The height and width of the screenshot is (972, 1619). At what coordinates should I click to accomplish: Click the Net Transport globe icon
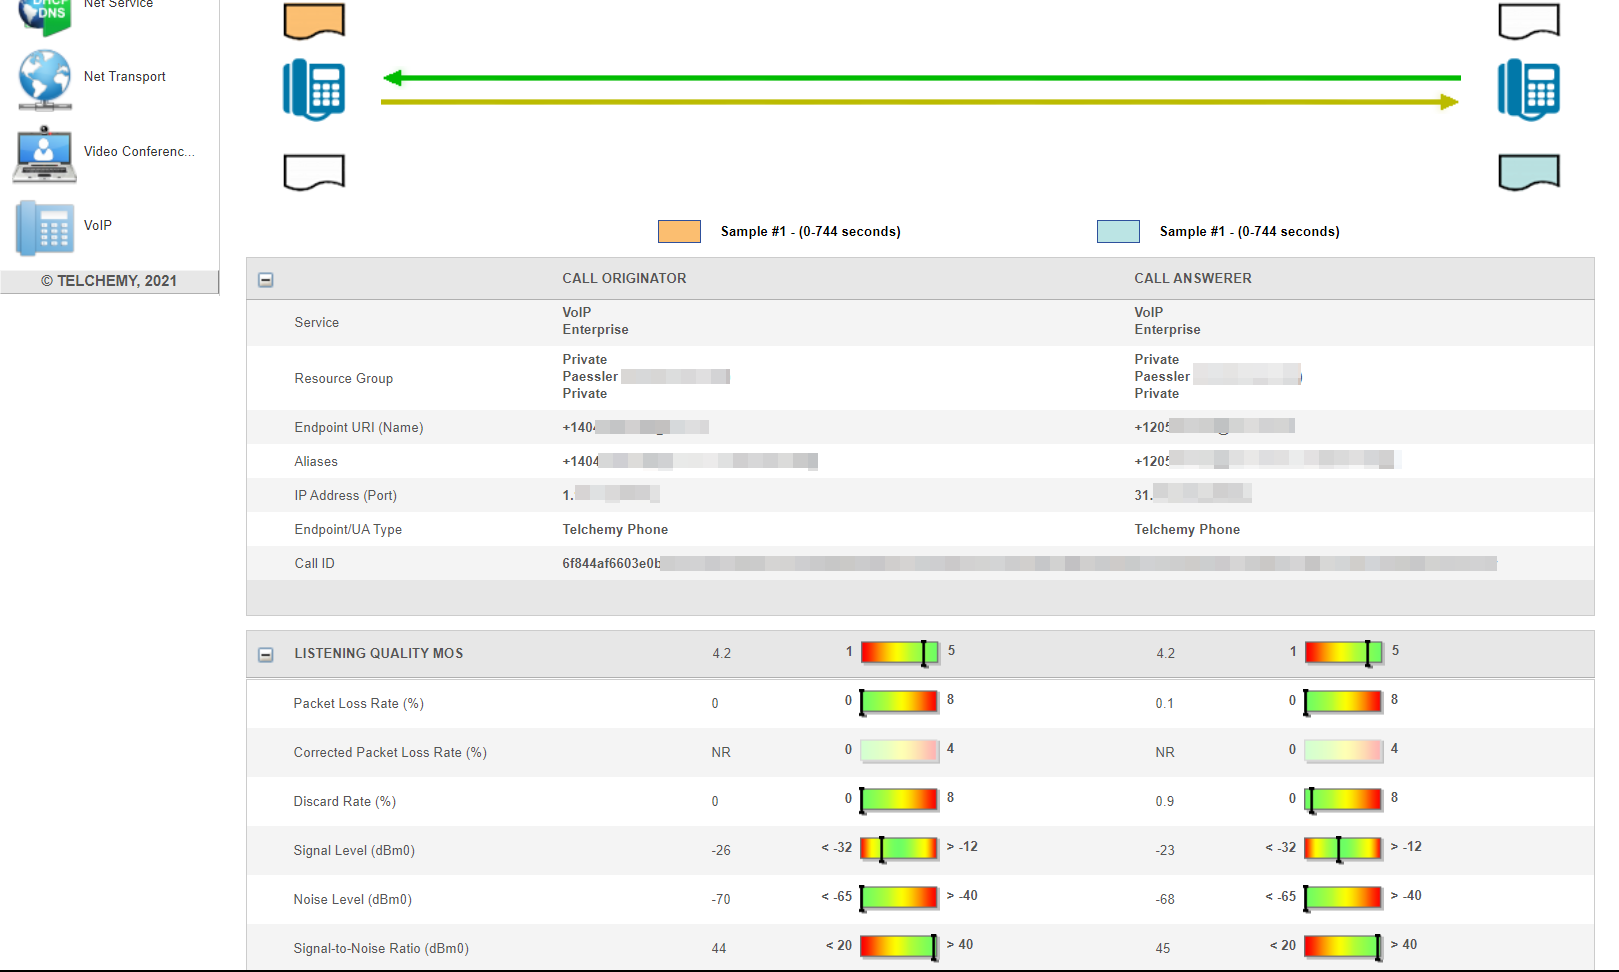44,78
